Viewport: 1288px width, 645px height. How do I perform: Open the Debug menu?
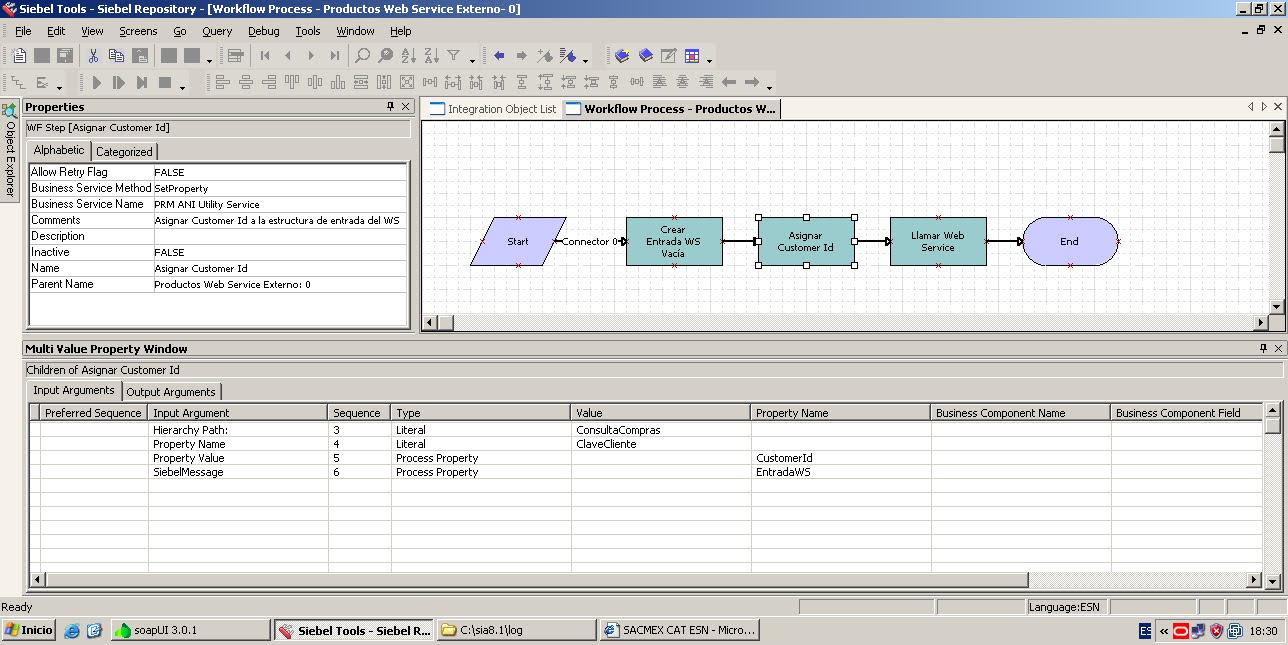[x=263, y=31]
